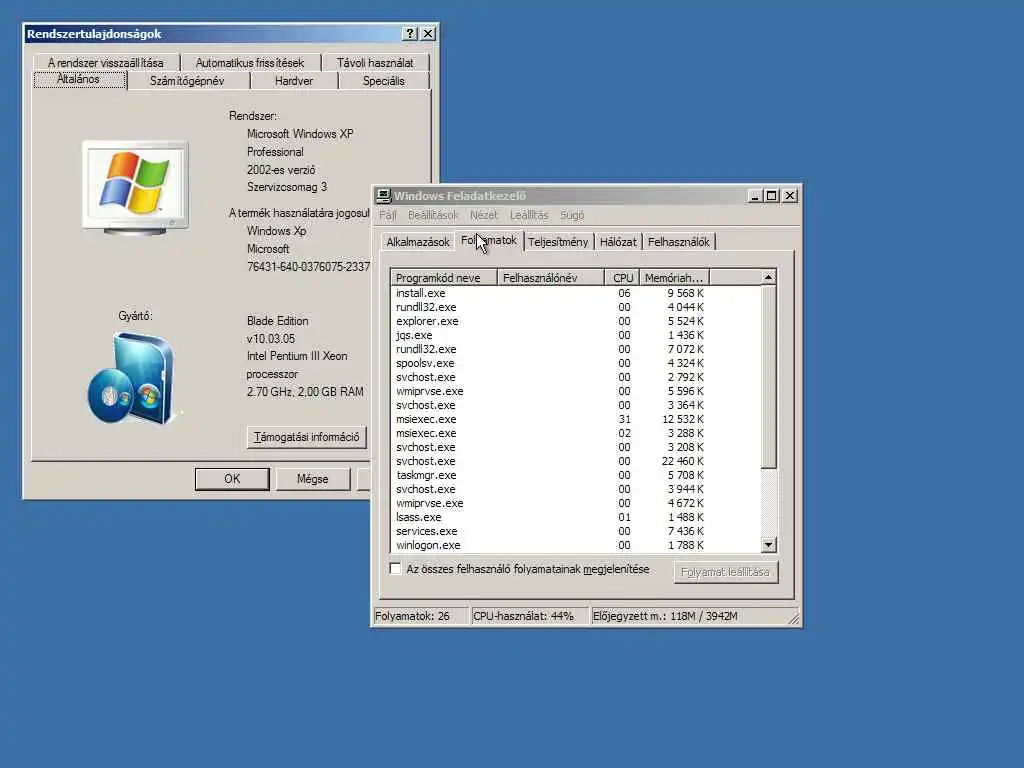Maximize the Windows Feladatkezelő window

coord(771,196)
